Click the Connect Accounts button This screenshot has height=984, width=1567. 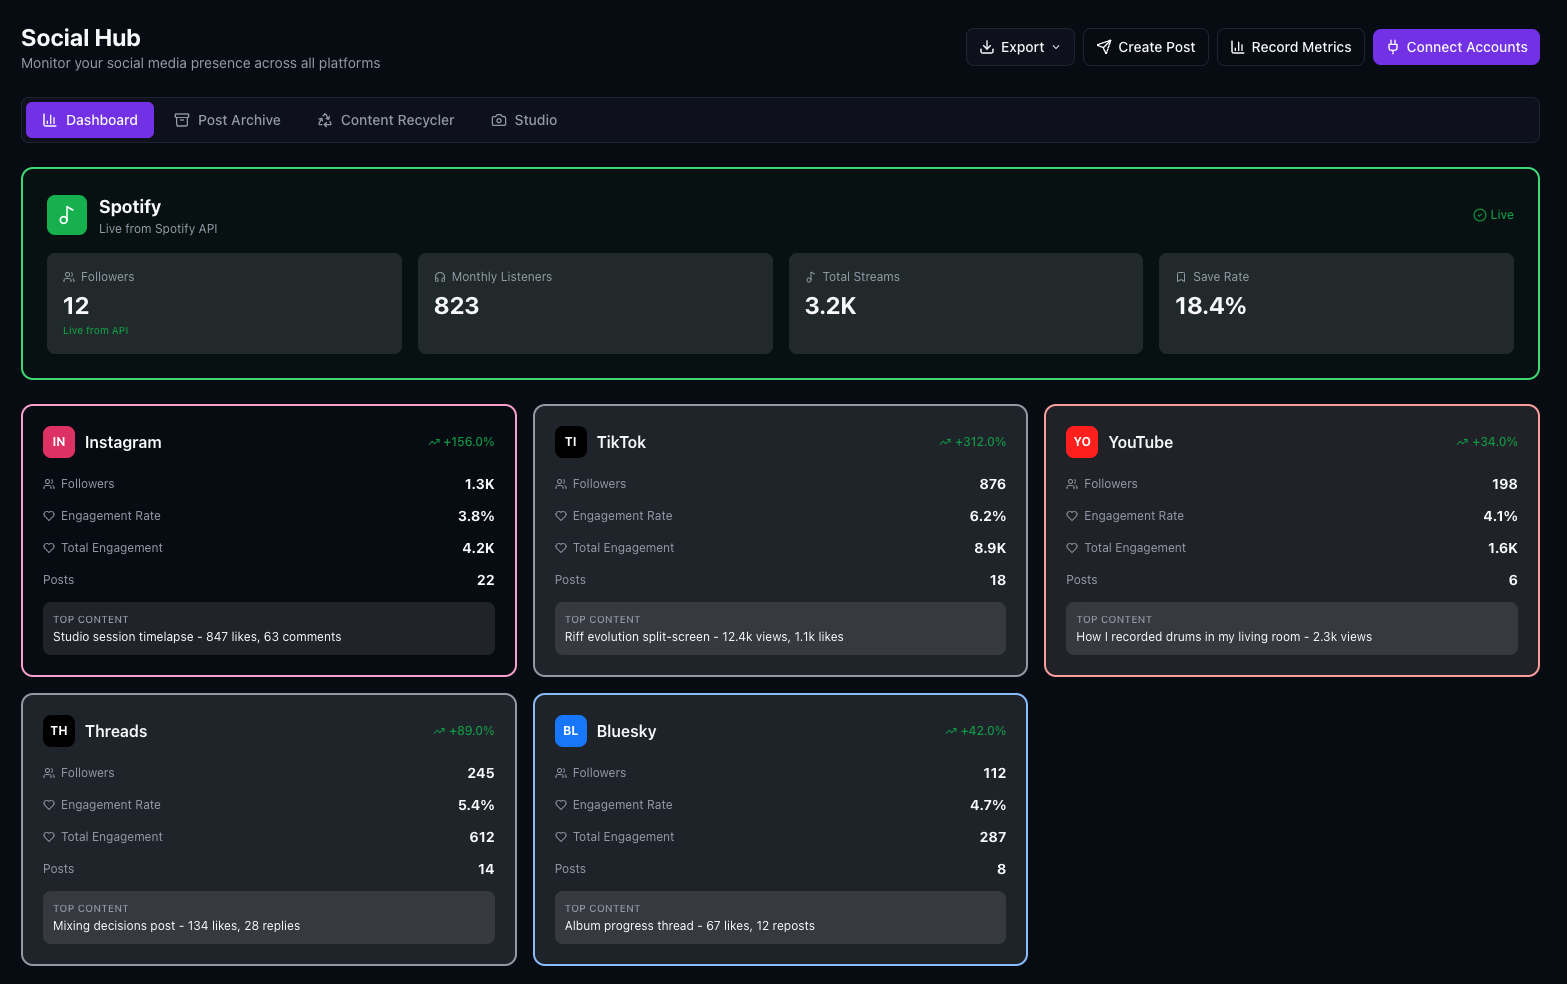1456,47
